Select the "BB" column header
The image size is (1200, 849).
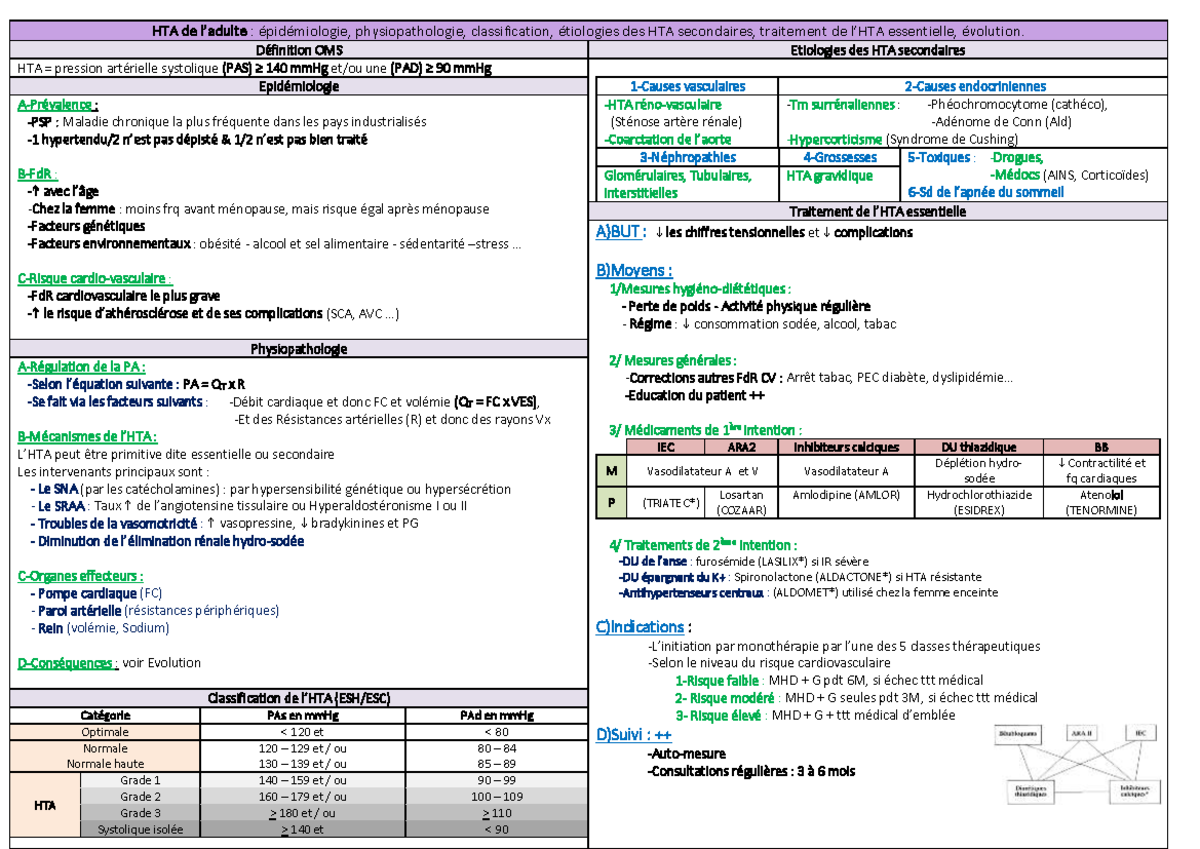point(1101,447)
